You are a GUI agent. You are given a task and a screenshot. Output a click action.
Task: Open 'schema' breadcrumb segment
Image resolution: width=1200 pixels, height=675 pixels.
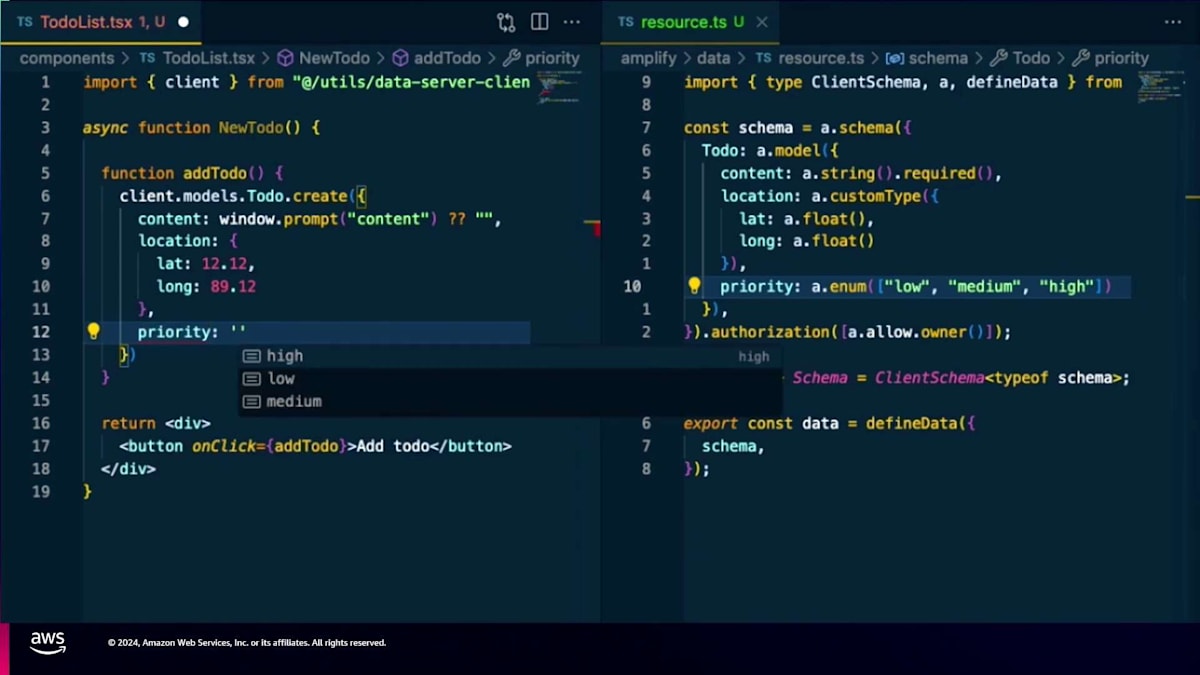coord(938,58)
